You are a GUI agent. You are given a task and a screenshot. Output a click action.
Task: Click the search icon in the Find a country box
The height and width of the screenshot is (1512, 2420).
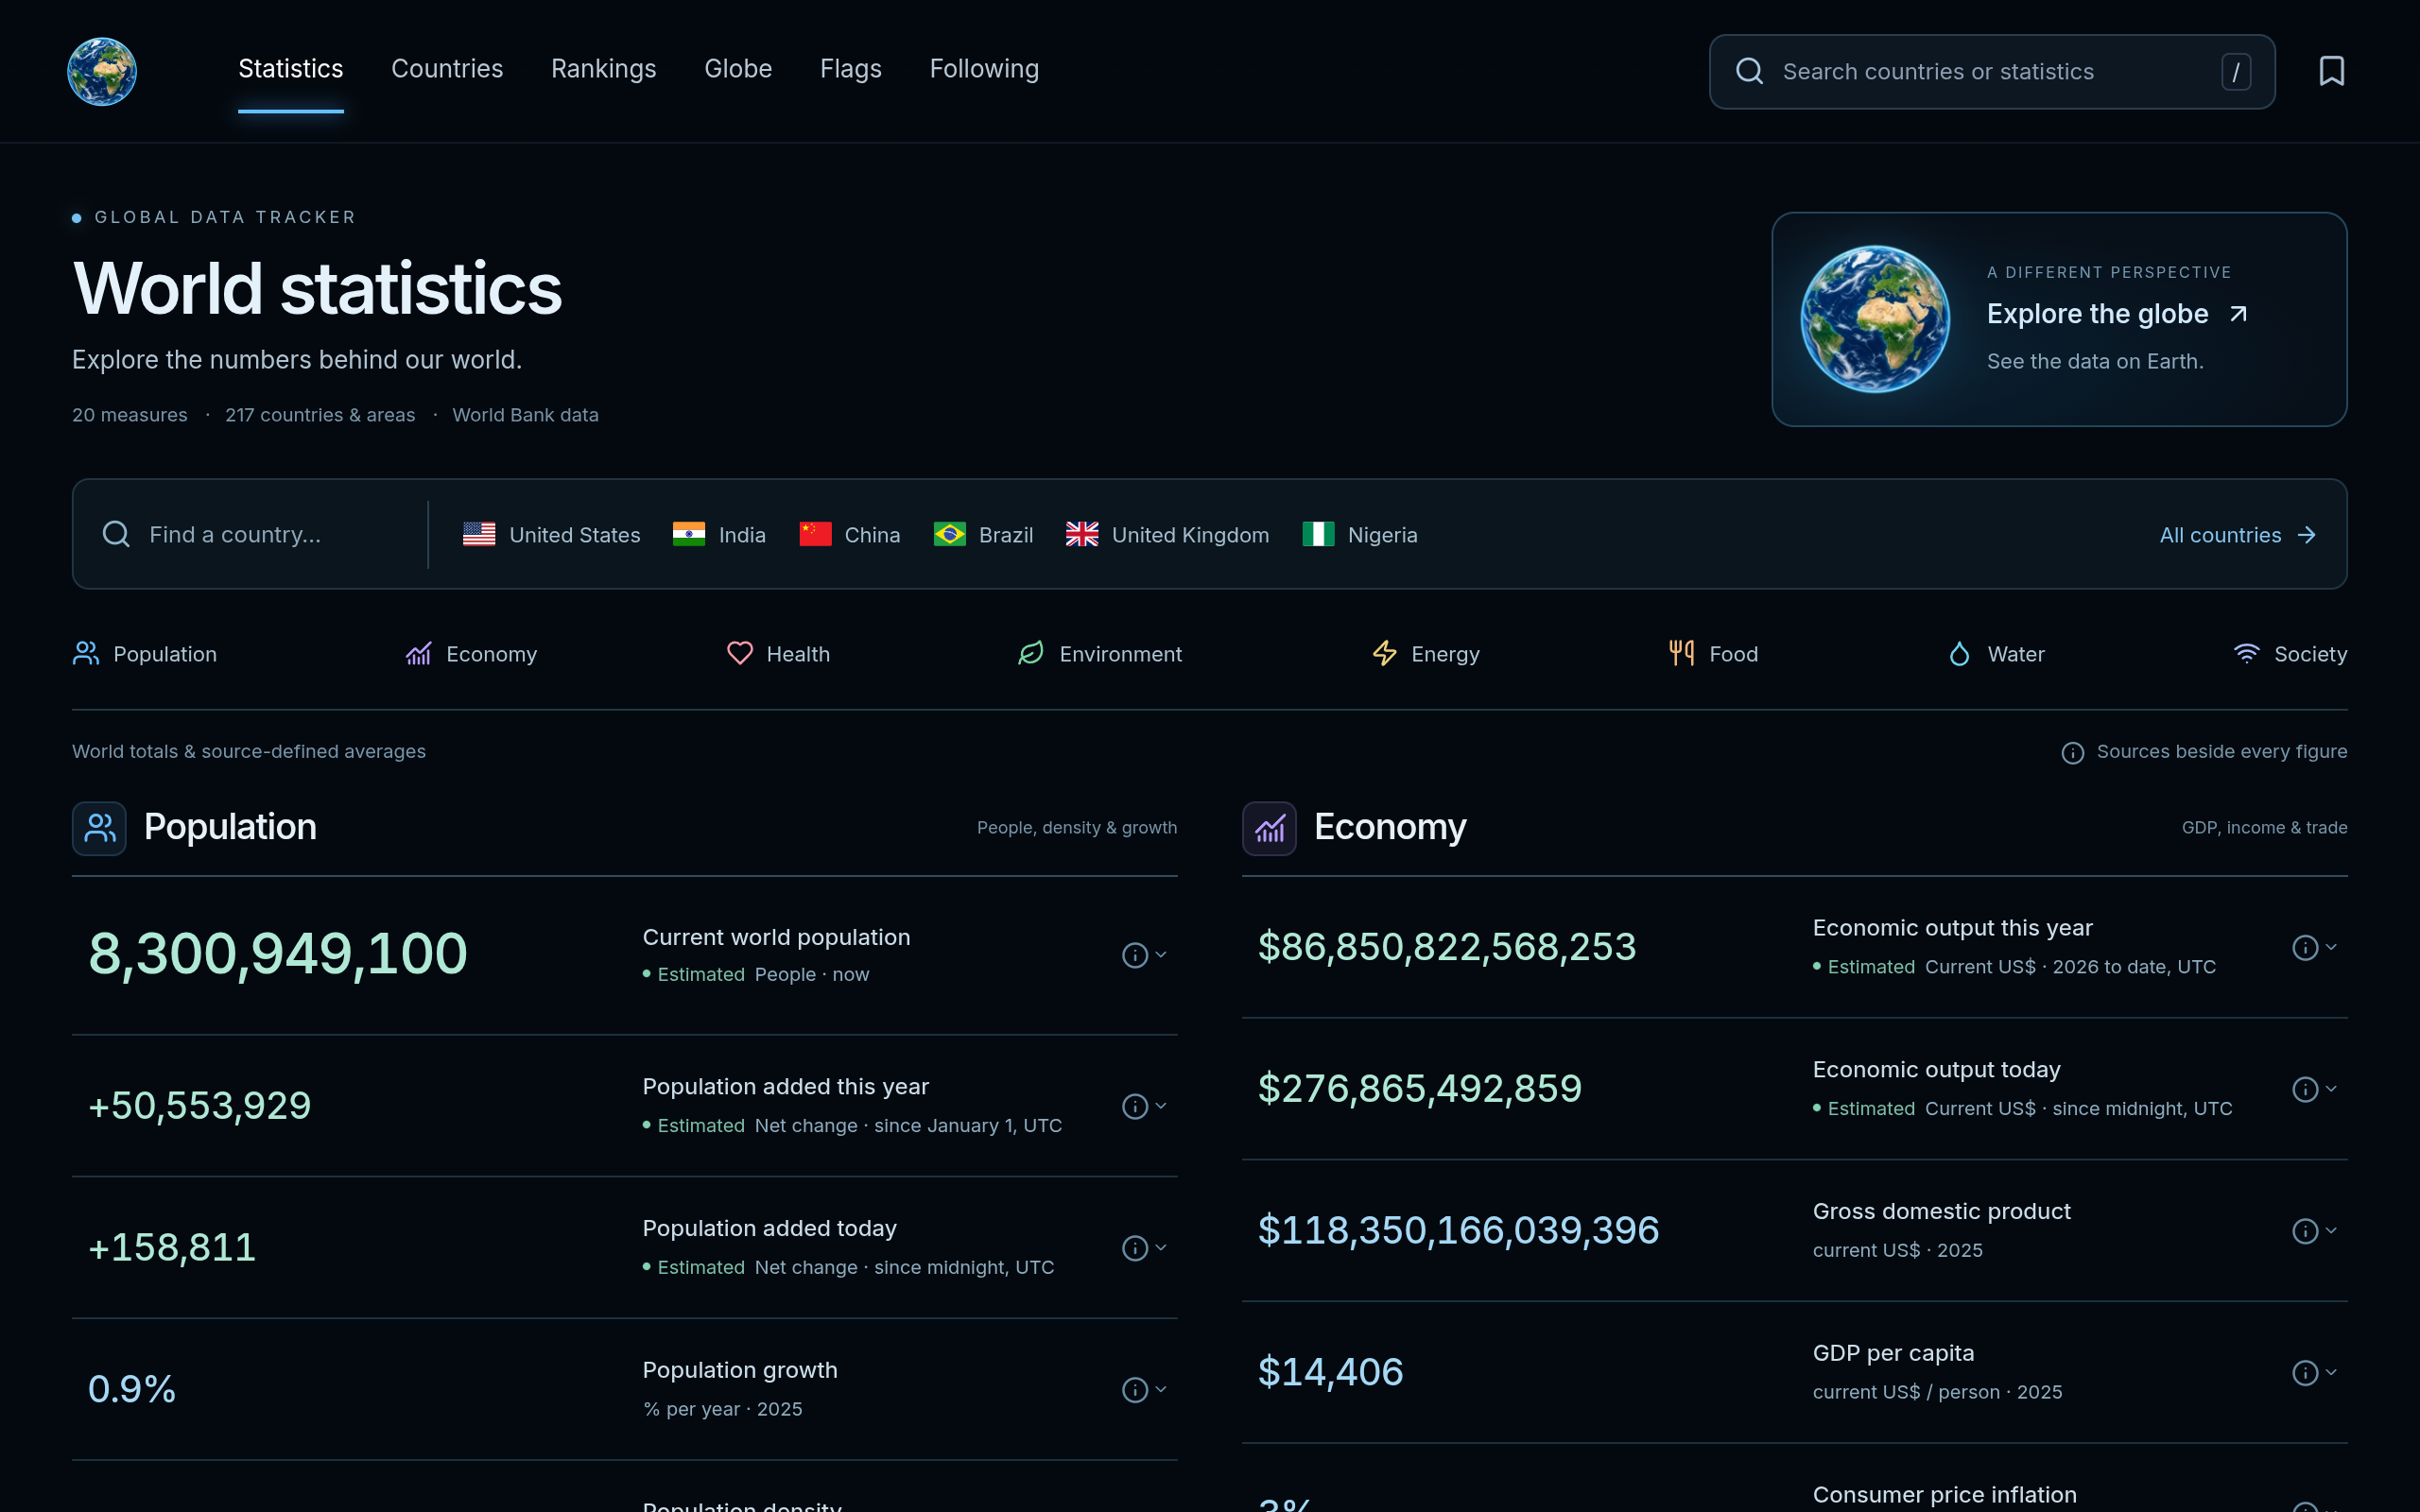pyautogui.click(x=116, y=535)
